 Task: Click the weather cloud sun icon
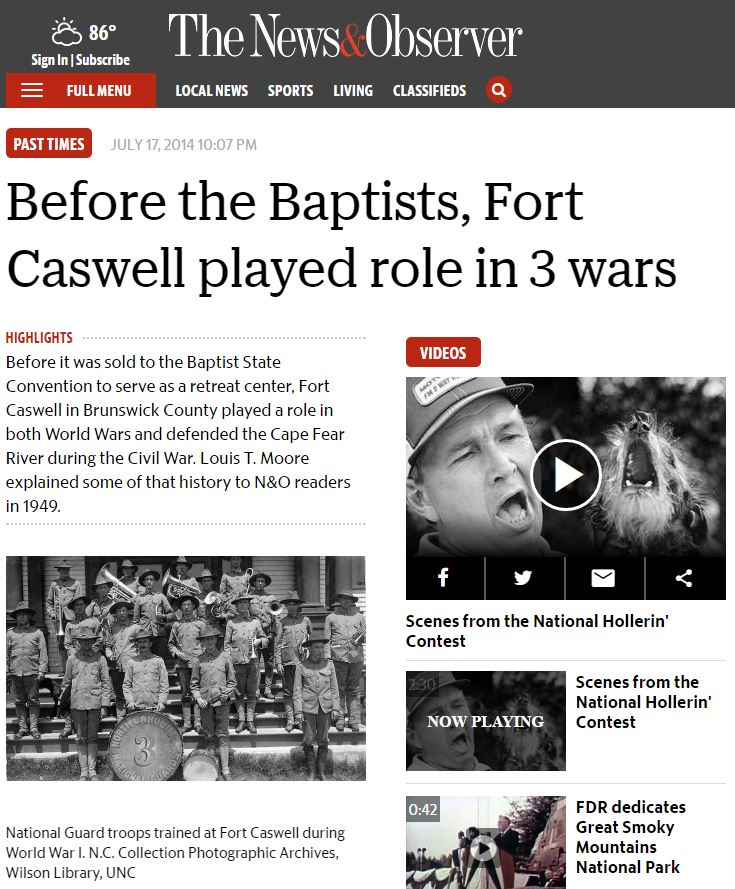click(x=67, y=32)
